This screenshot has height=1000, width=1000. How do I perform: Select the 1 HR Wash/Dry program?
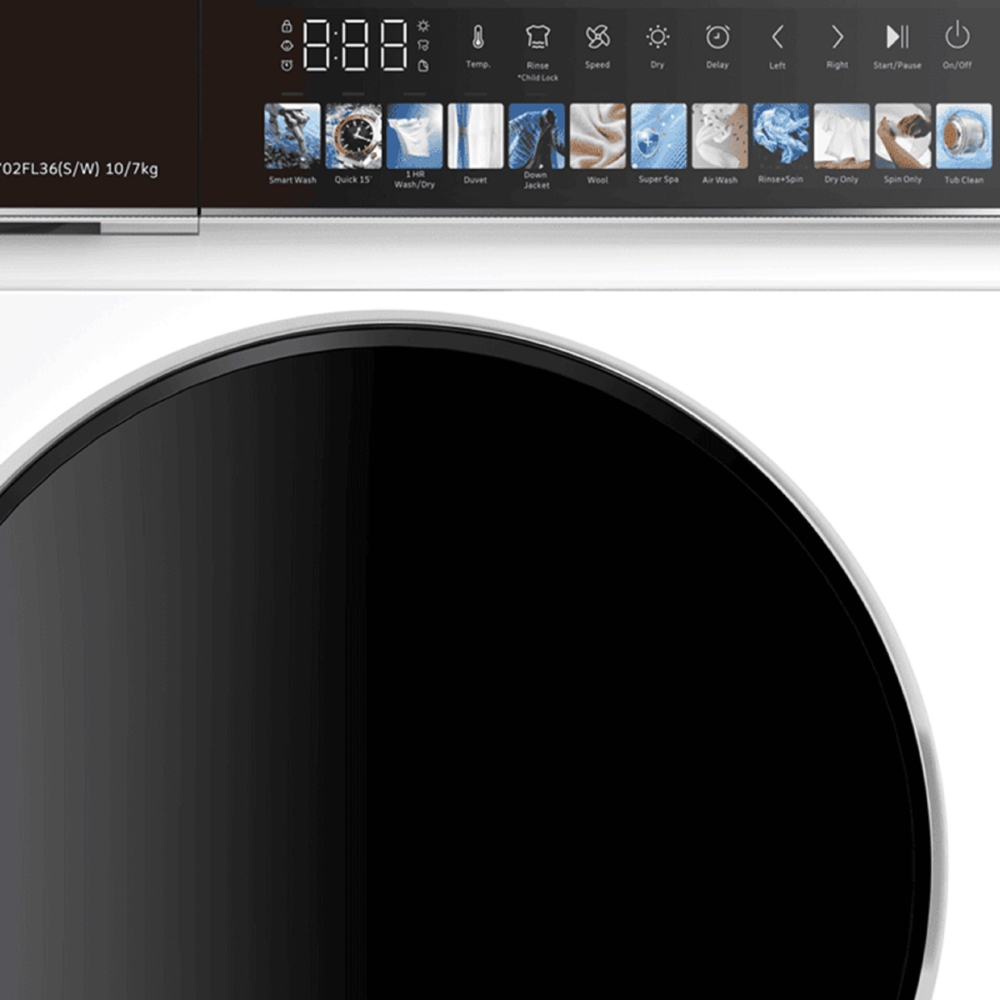[414, 136]
